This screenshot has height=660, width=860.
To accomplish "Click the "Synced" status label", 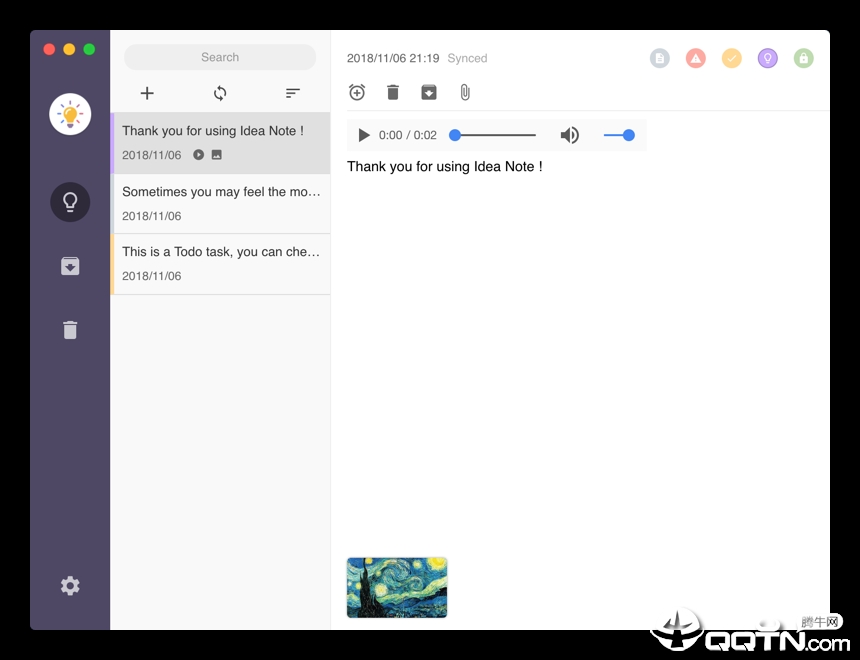I will click(x=467, y=58).
